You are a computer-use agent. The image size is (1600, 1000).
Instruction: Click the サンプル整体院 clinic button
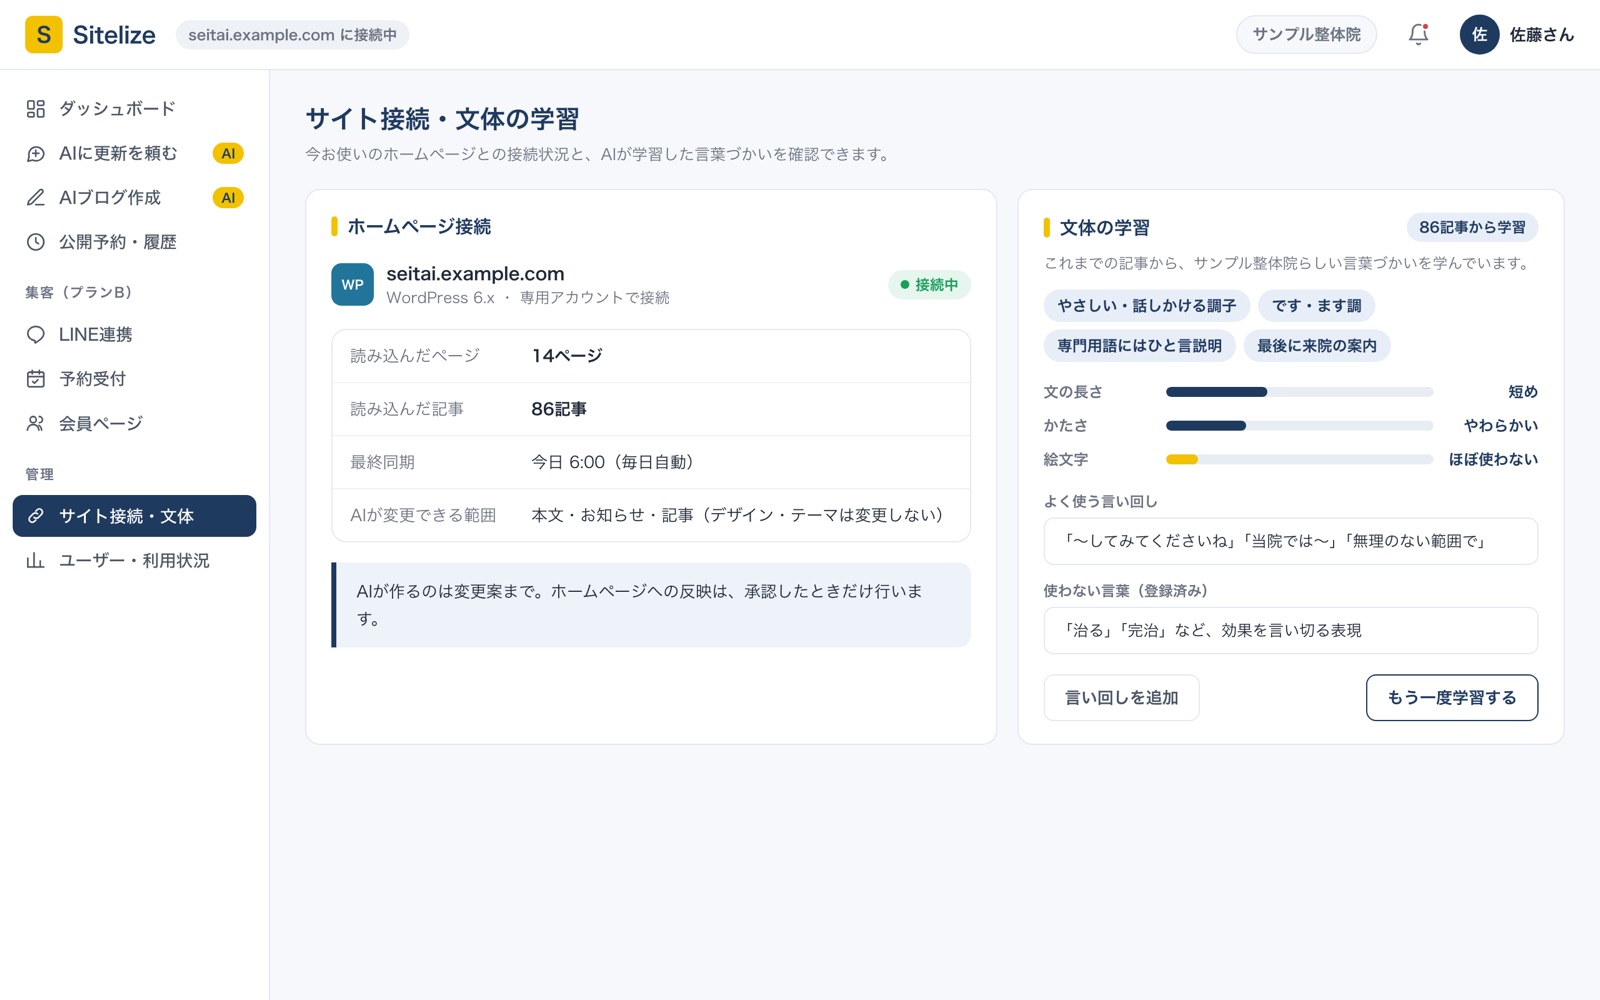[x=1306, y=35]
